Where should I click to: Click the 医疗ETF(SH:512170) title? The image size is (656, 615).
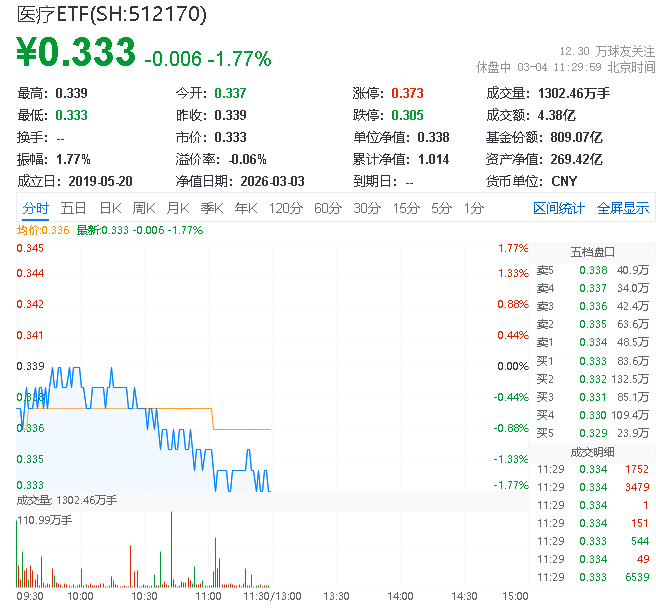tap(112, 14)
